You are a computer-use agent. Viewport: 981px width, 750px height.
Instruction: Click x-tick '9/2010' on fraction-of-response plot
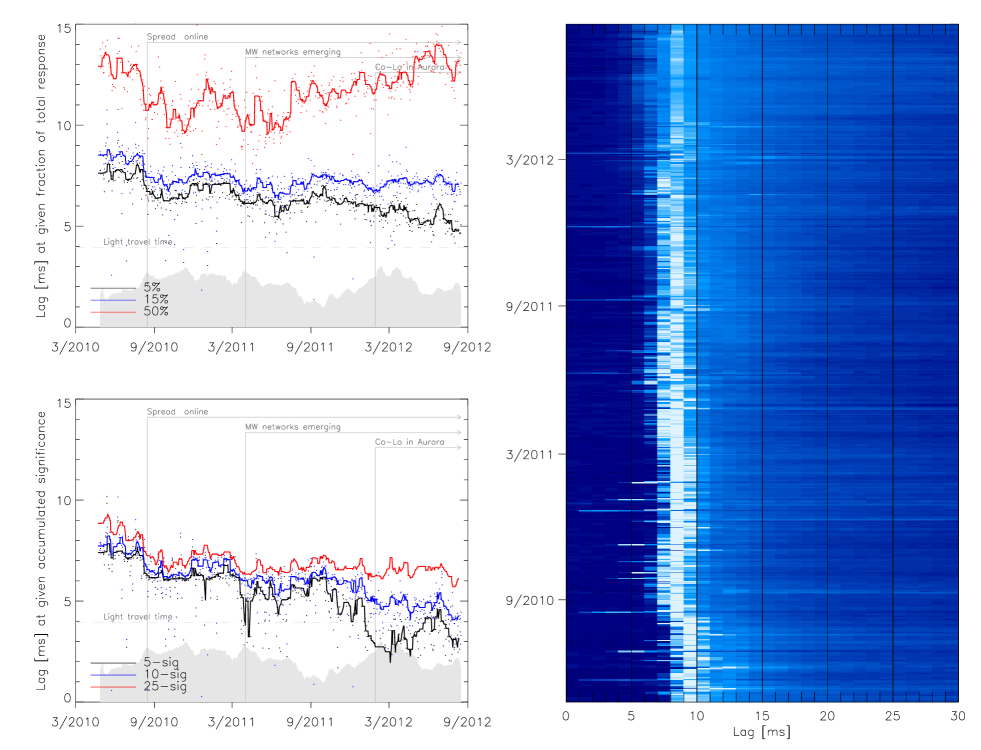[154, 347]
